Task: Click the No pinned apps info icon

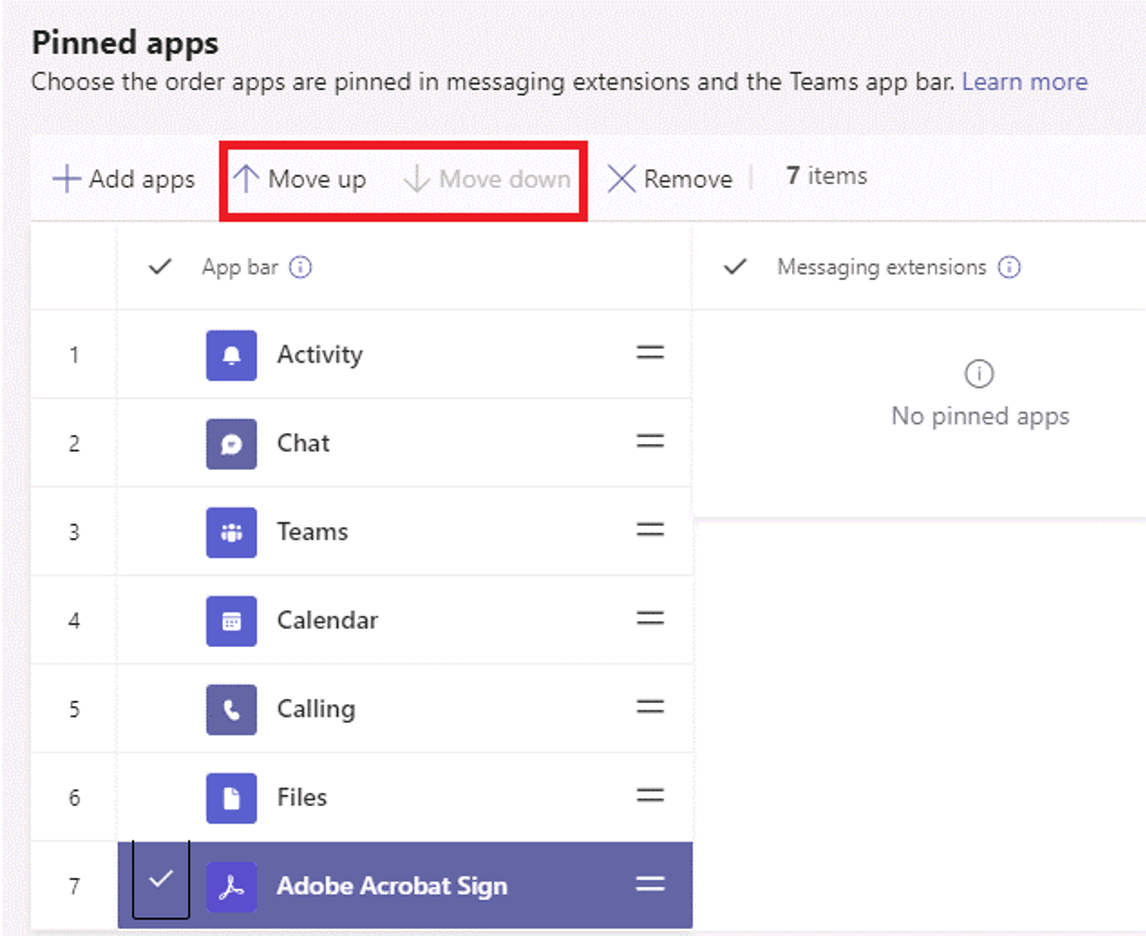Action: coord(979,373)
